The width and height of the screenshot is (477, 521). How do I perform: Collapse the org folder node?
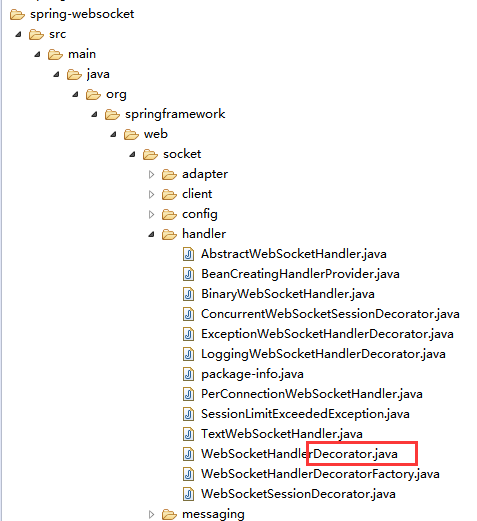(75, 94)
